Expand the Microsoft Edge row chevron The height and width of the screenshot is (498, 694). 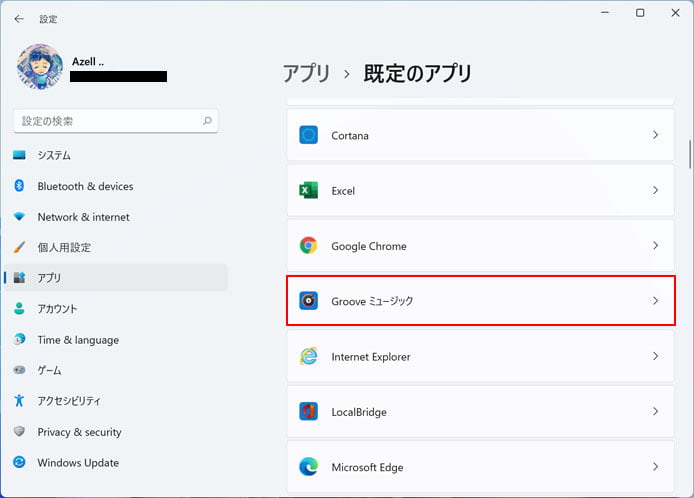coord(655,467)
